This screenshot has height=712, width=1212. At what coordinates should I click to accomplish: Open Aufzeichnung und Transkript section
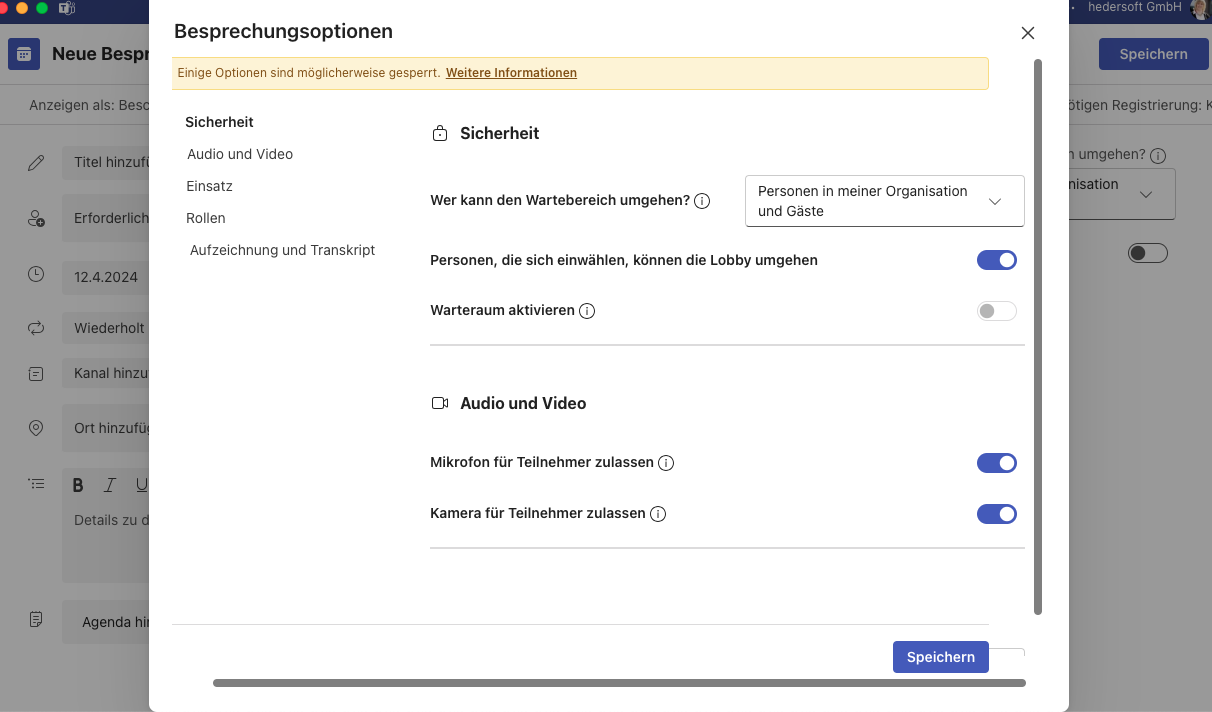(x=283, y=250)
